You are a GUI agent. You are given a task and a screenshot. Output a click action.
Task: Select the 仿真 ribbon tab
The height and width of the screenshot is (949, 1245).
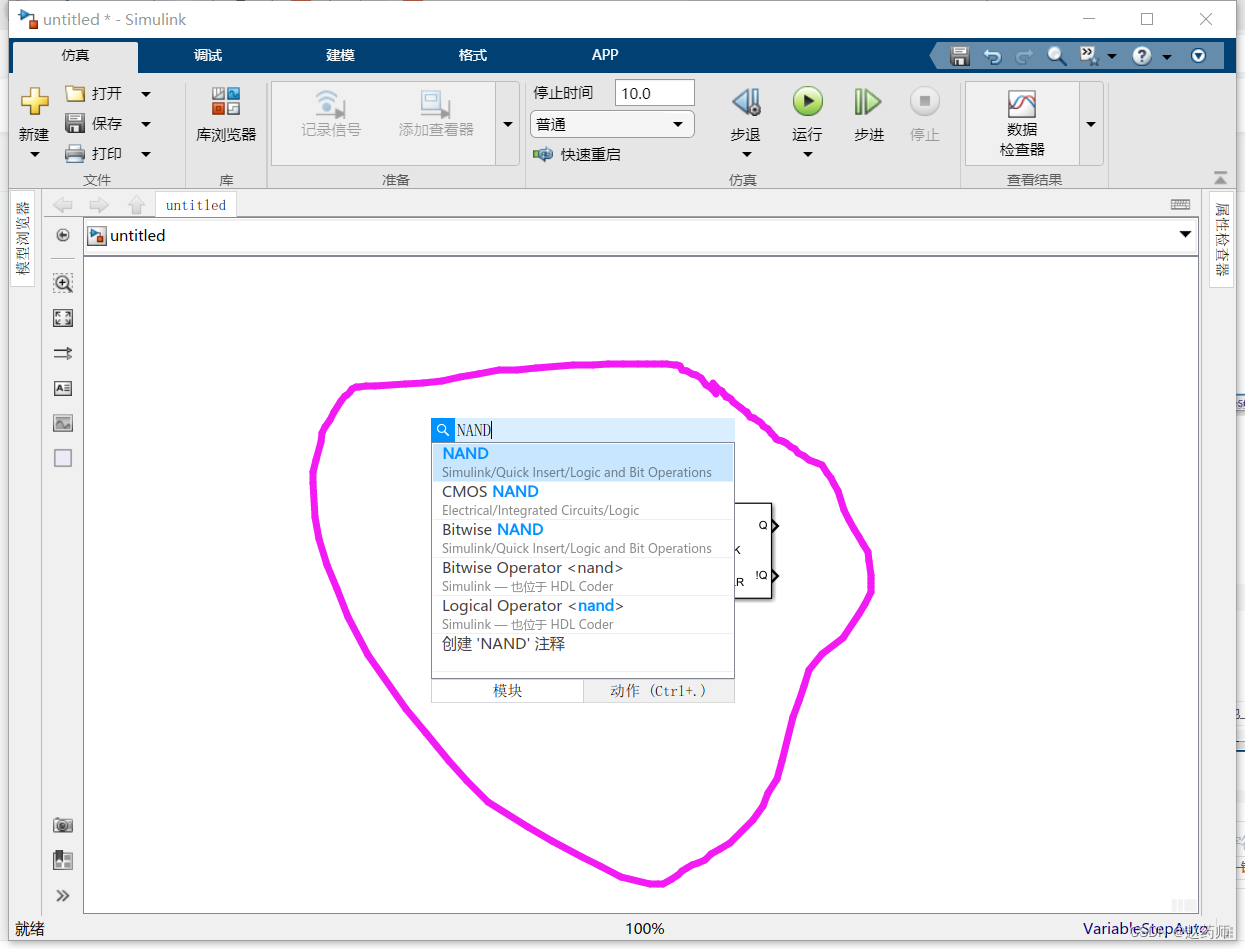coord(75,56)
